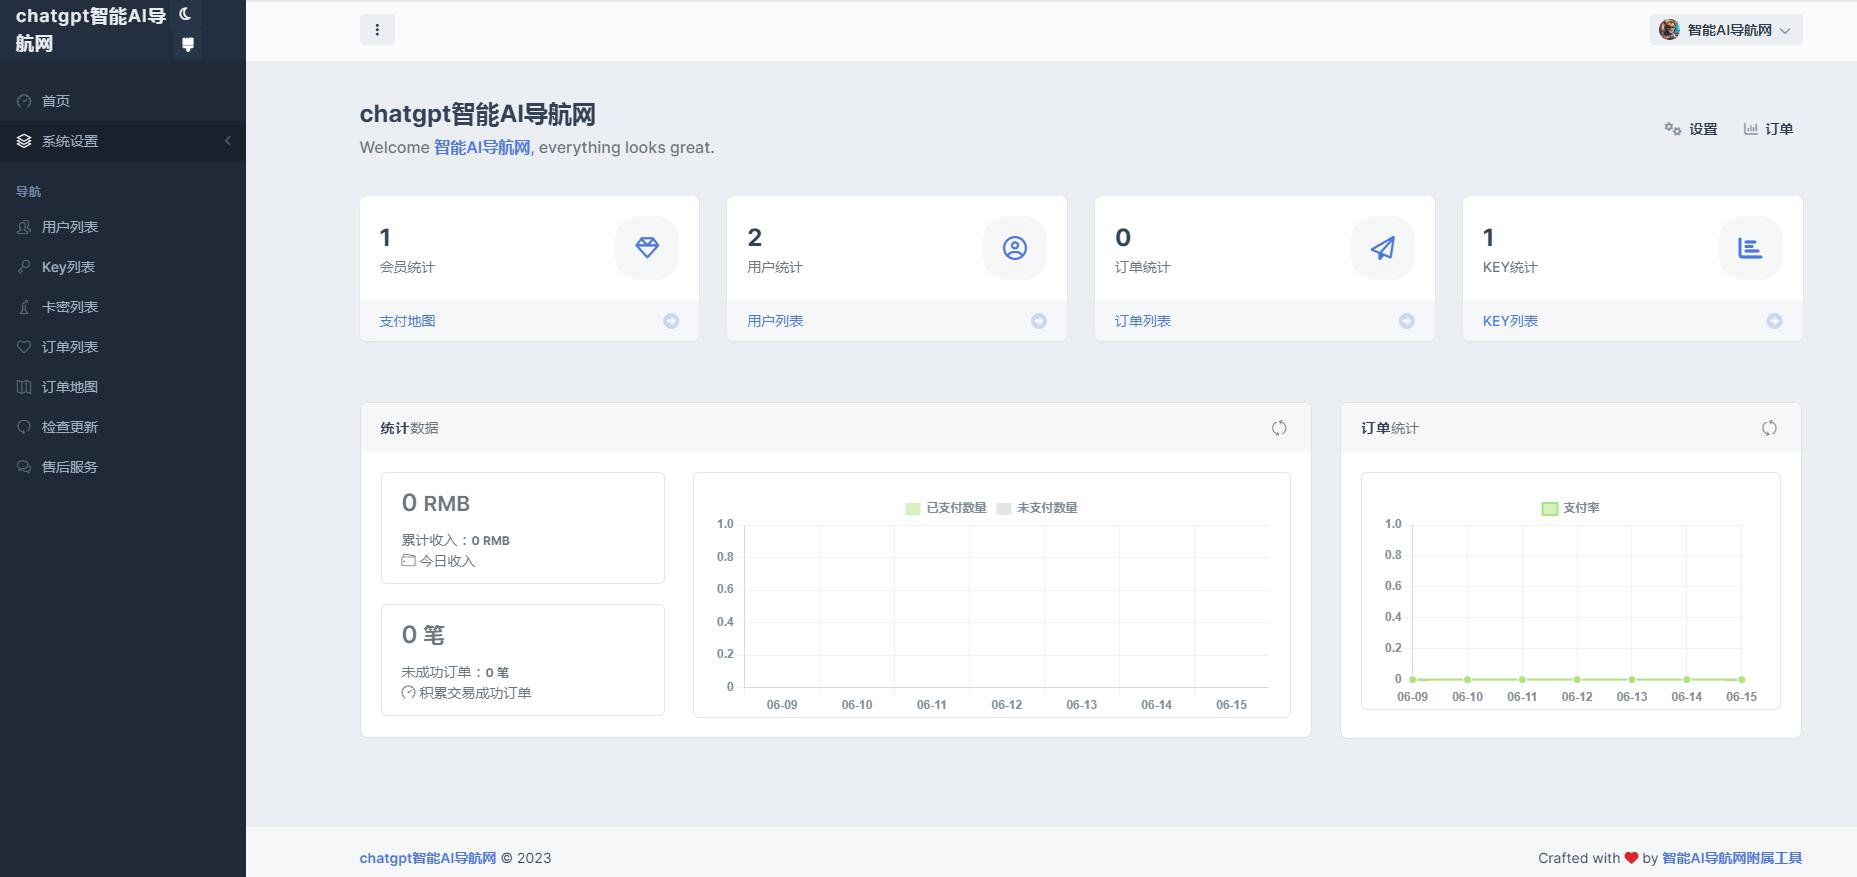Click 订单 button with chart icon
The image size is (1857, 877).
pyautogui.click(x=1768, y=129)
